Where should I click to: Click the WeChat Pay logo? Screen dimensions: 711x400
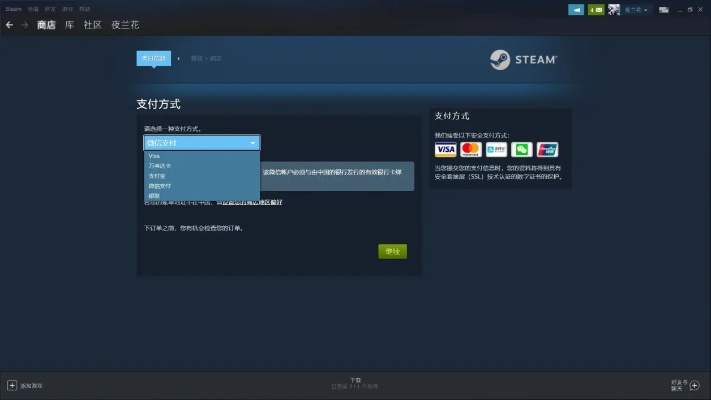pyautogui.click(x=521, y=150)
